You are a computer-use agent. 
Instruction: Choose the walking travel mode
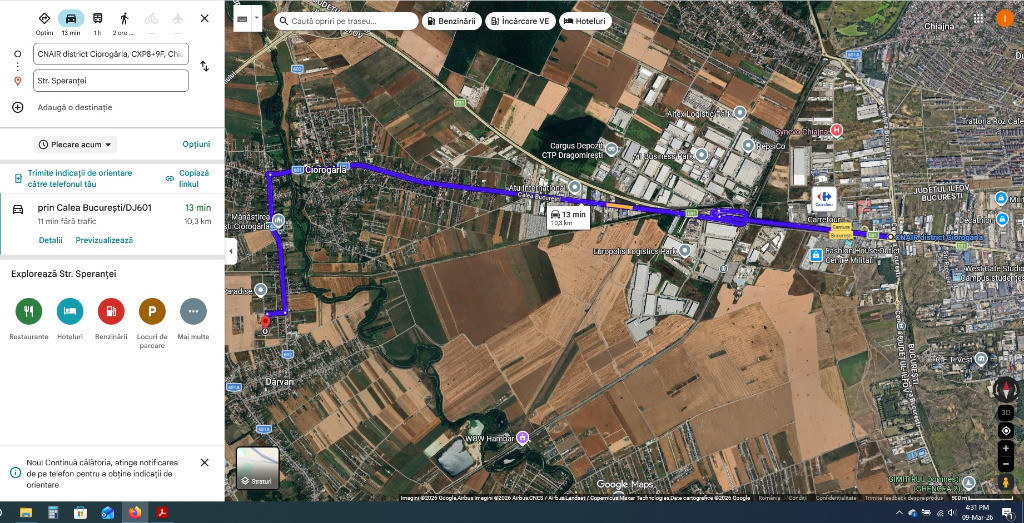(124, 18)
